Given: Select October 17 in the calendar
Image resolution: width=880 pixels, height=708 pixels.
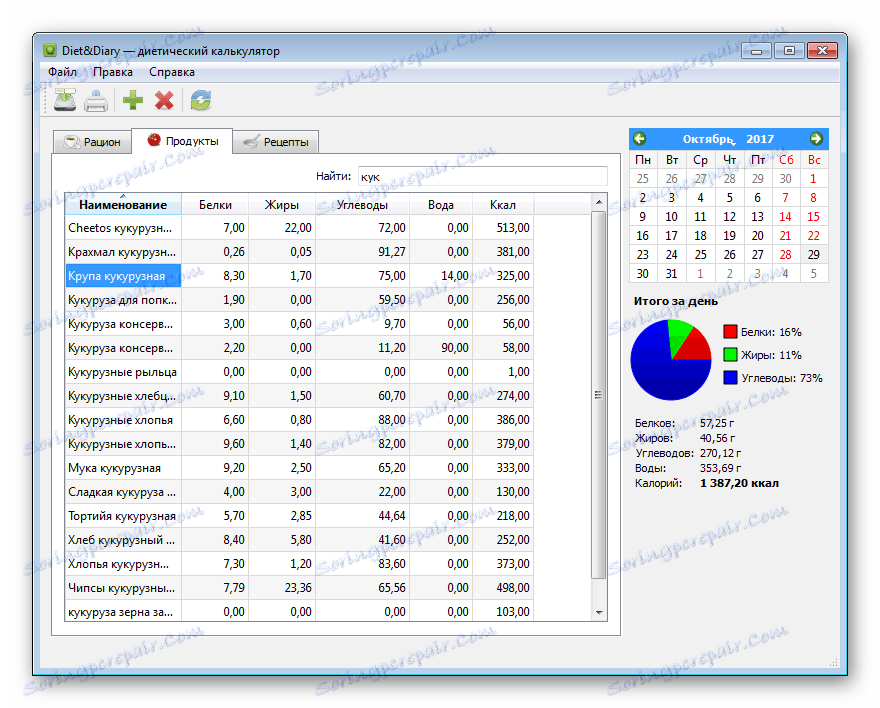Looking at the screenshot, I should click(672, 235).
